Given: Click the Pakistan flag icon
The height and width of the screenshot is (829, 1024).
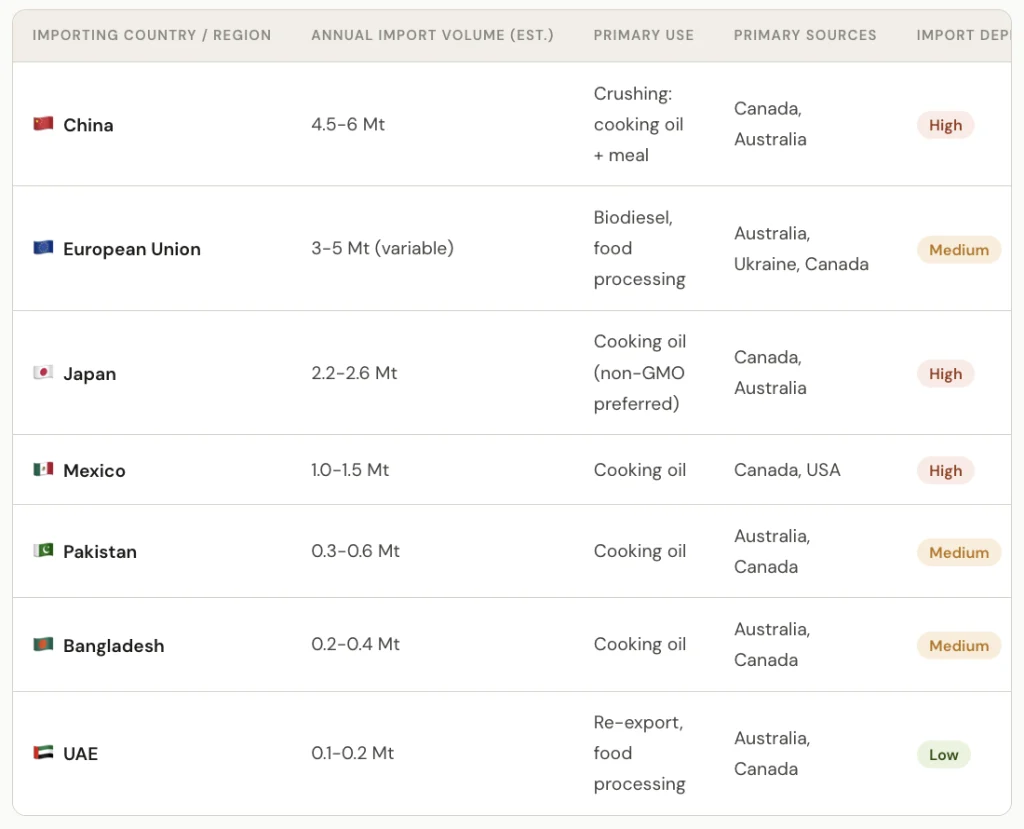Looking at the screenshot, I should [x=43, y=550].
